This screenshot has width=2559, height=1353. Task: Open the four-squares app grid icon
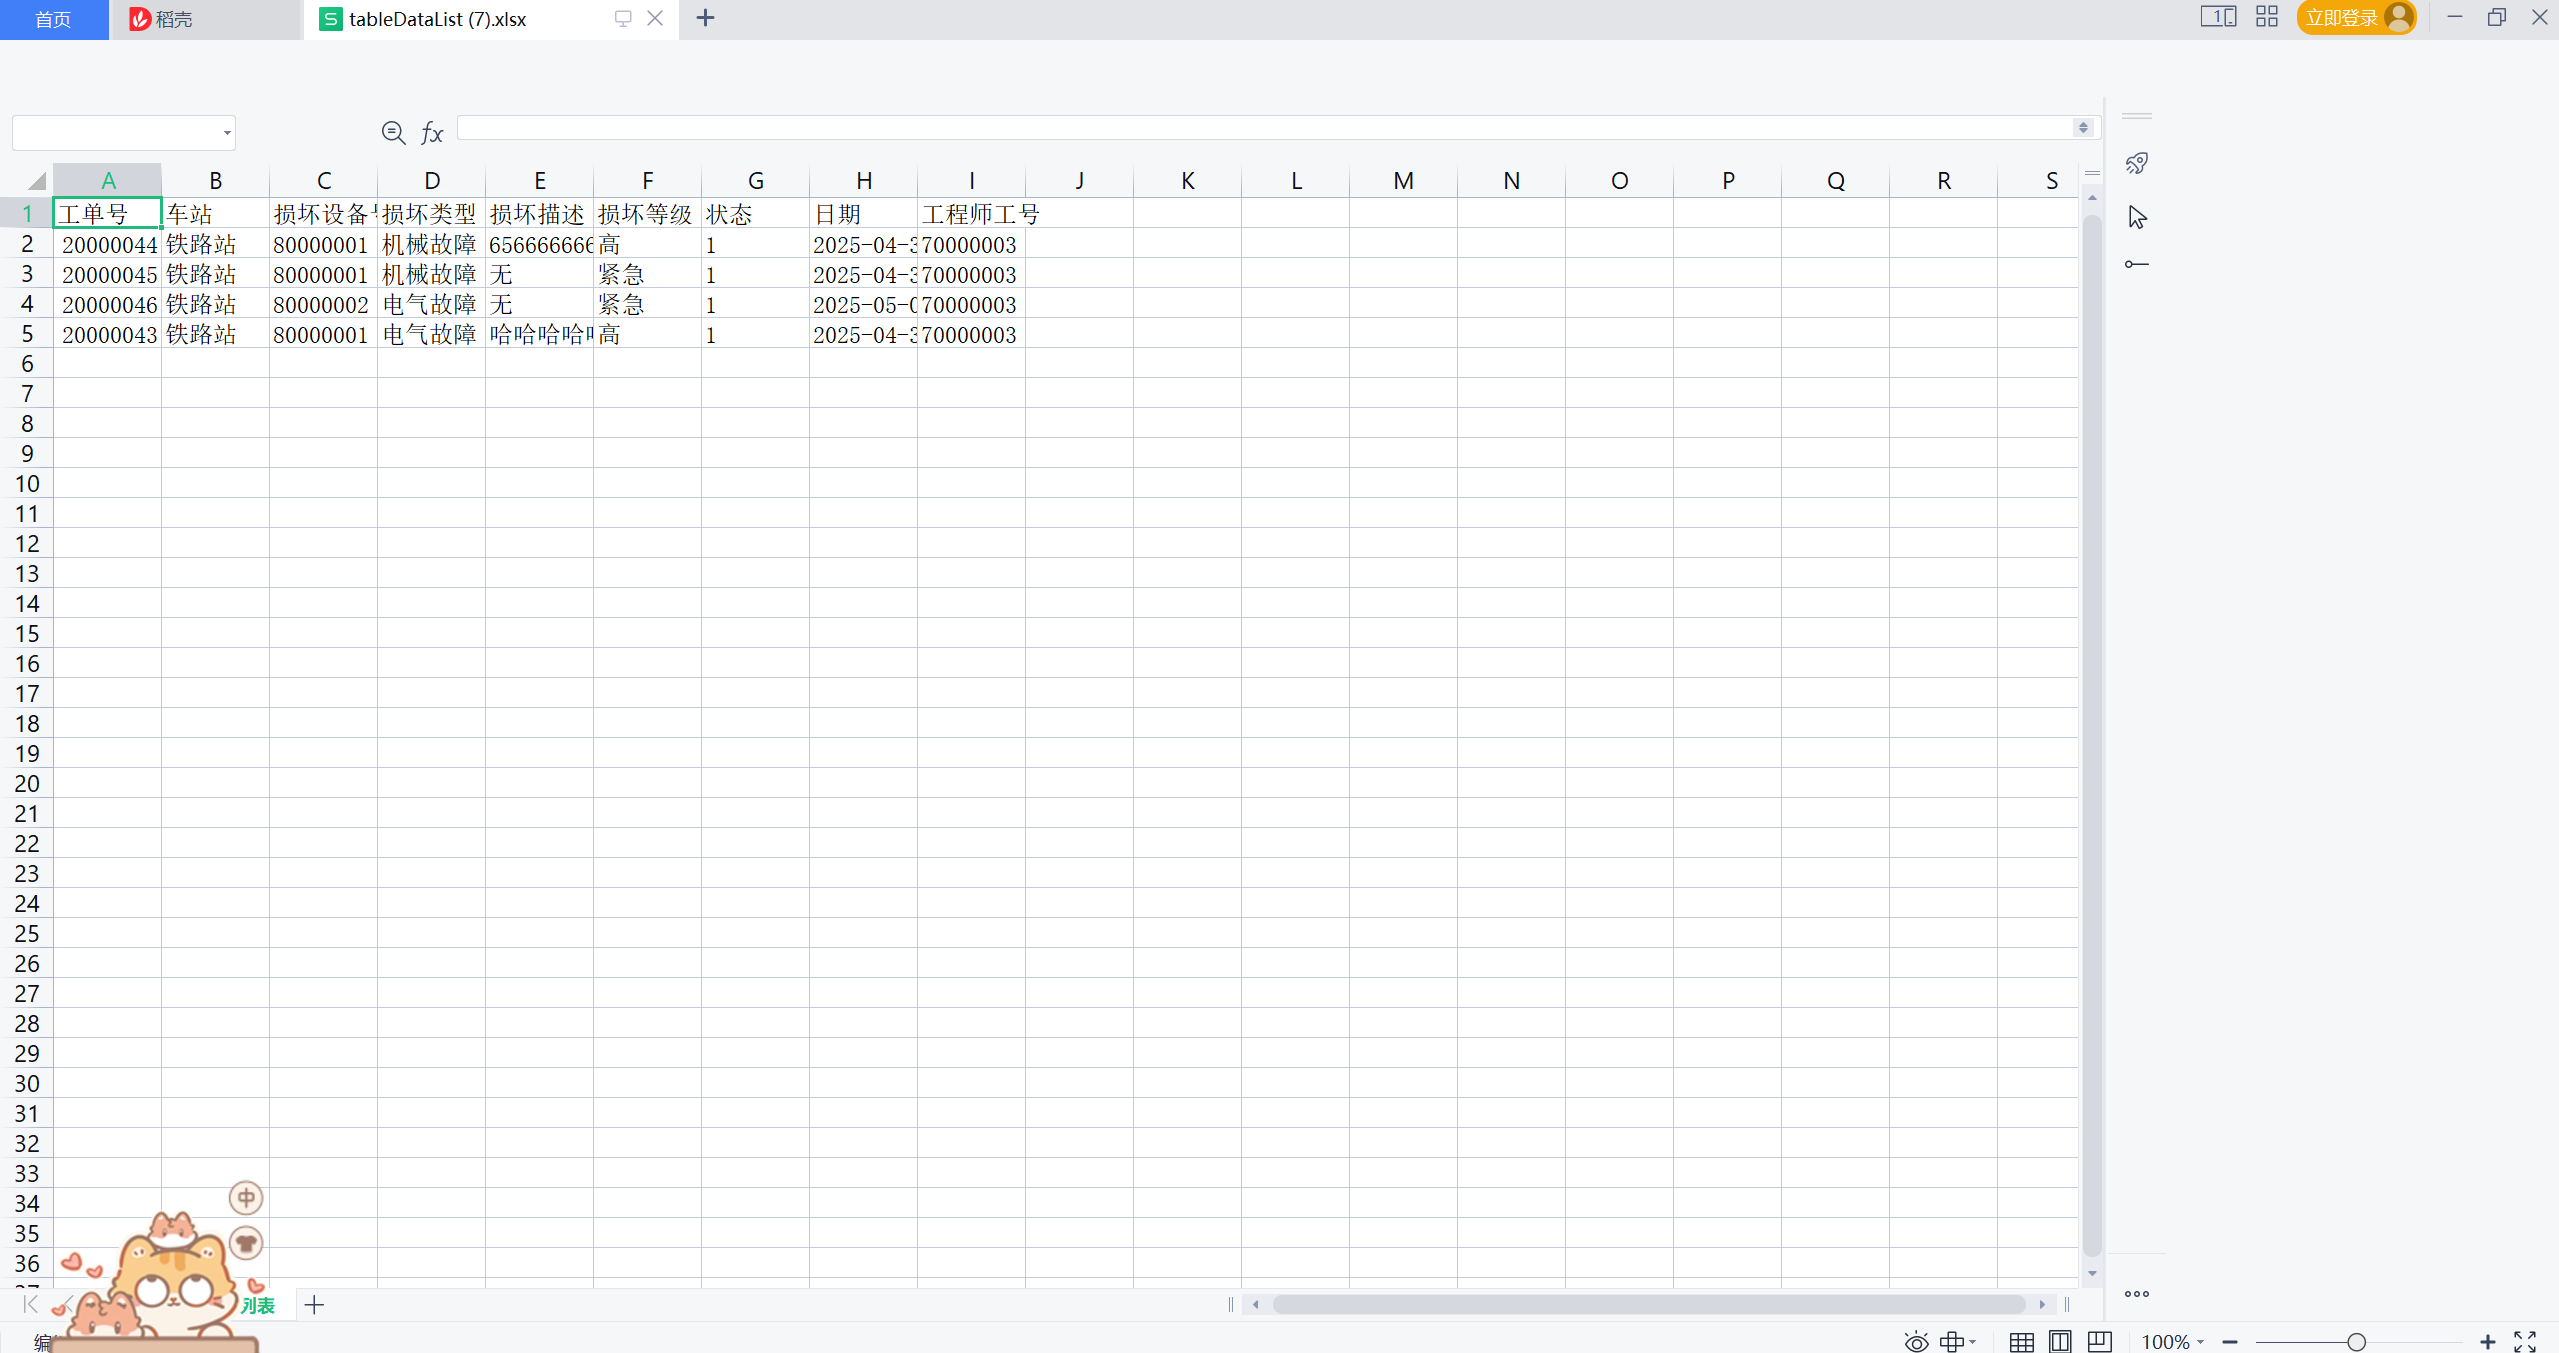(x=2266, y=17)
